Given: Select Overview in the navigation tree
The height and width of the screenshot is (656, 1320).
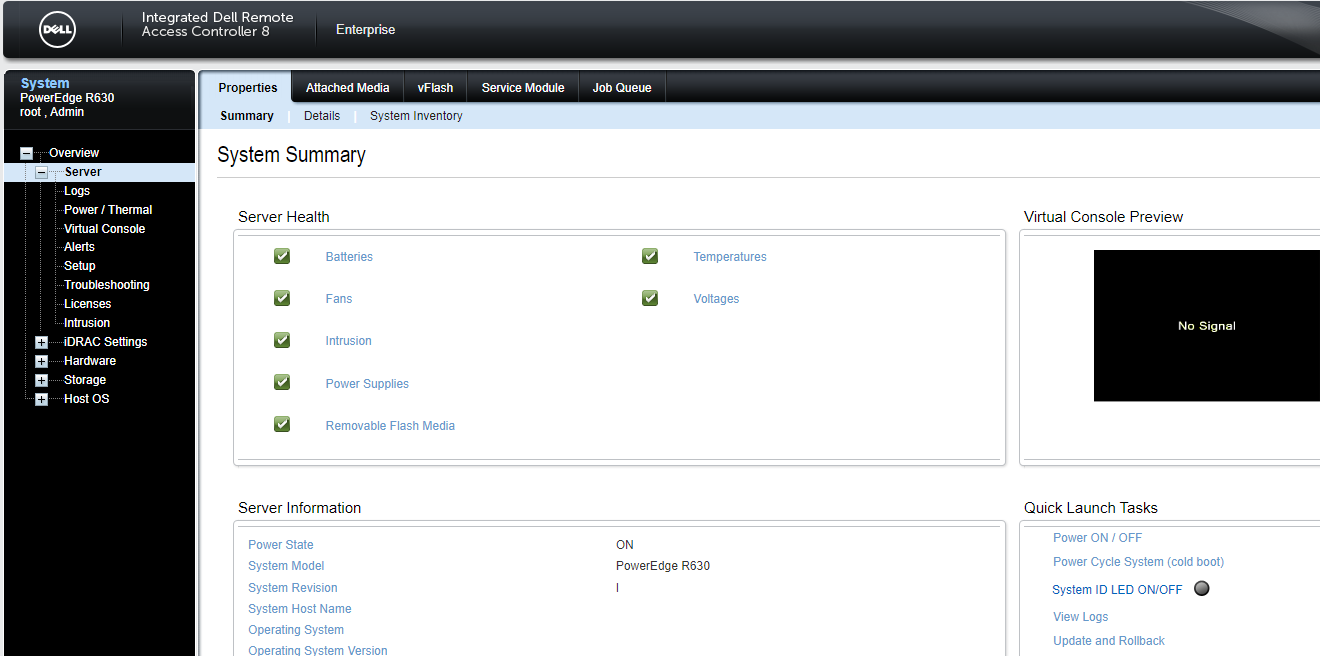Looking at the screenshot, I should 74,153.
